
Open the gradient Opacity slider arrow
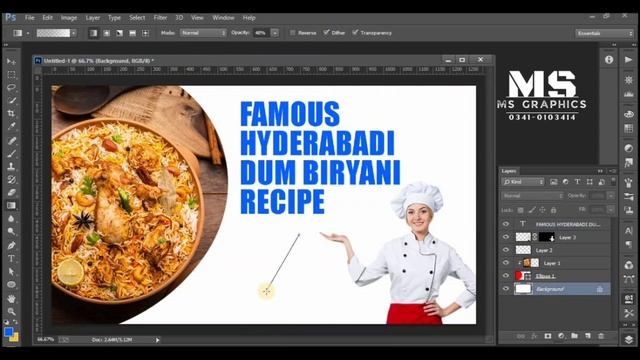click(275, 33)
